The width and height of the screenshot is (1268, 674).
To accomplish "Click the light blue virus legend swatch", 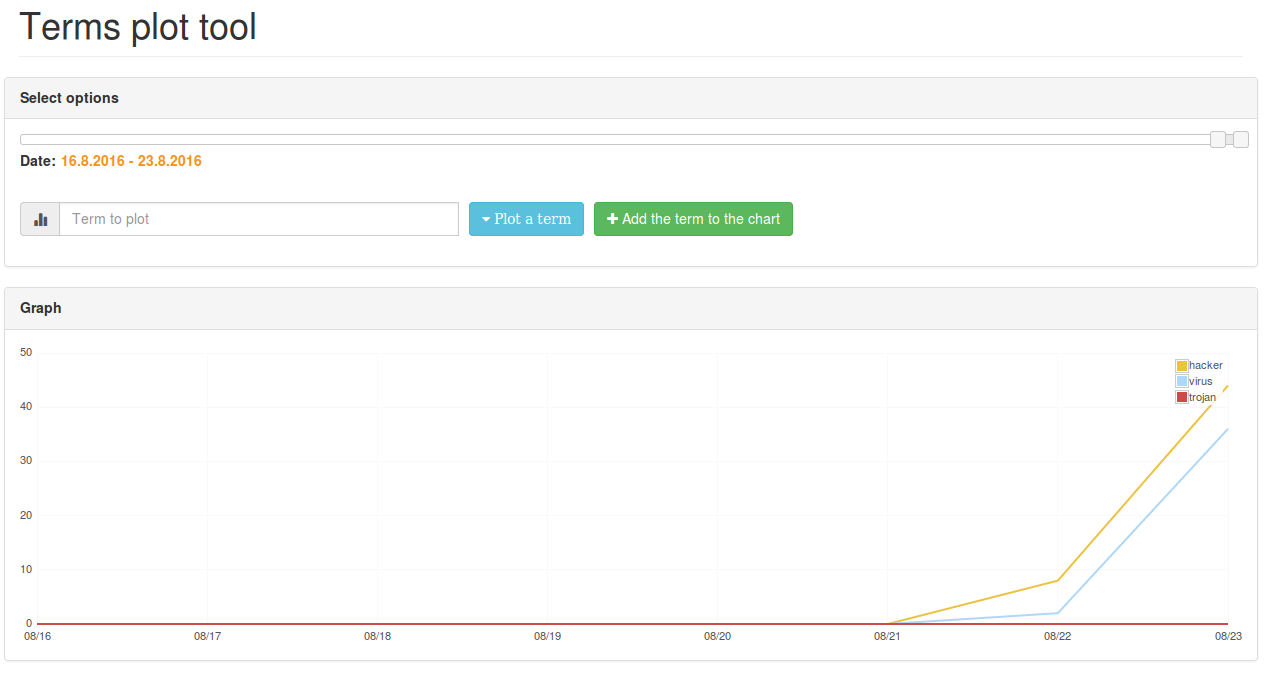I will click(1182, 382).
